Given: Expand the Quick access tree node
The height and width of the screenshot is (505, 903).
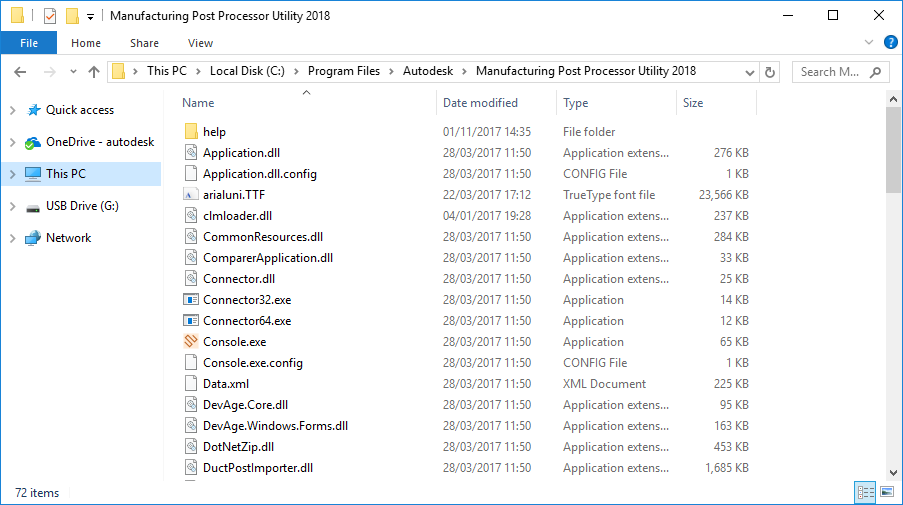Looking at the screenshot, I should (x=13, y=110).
